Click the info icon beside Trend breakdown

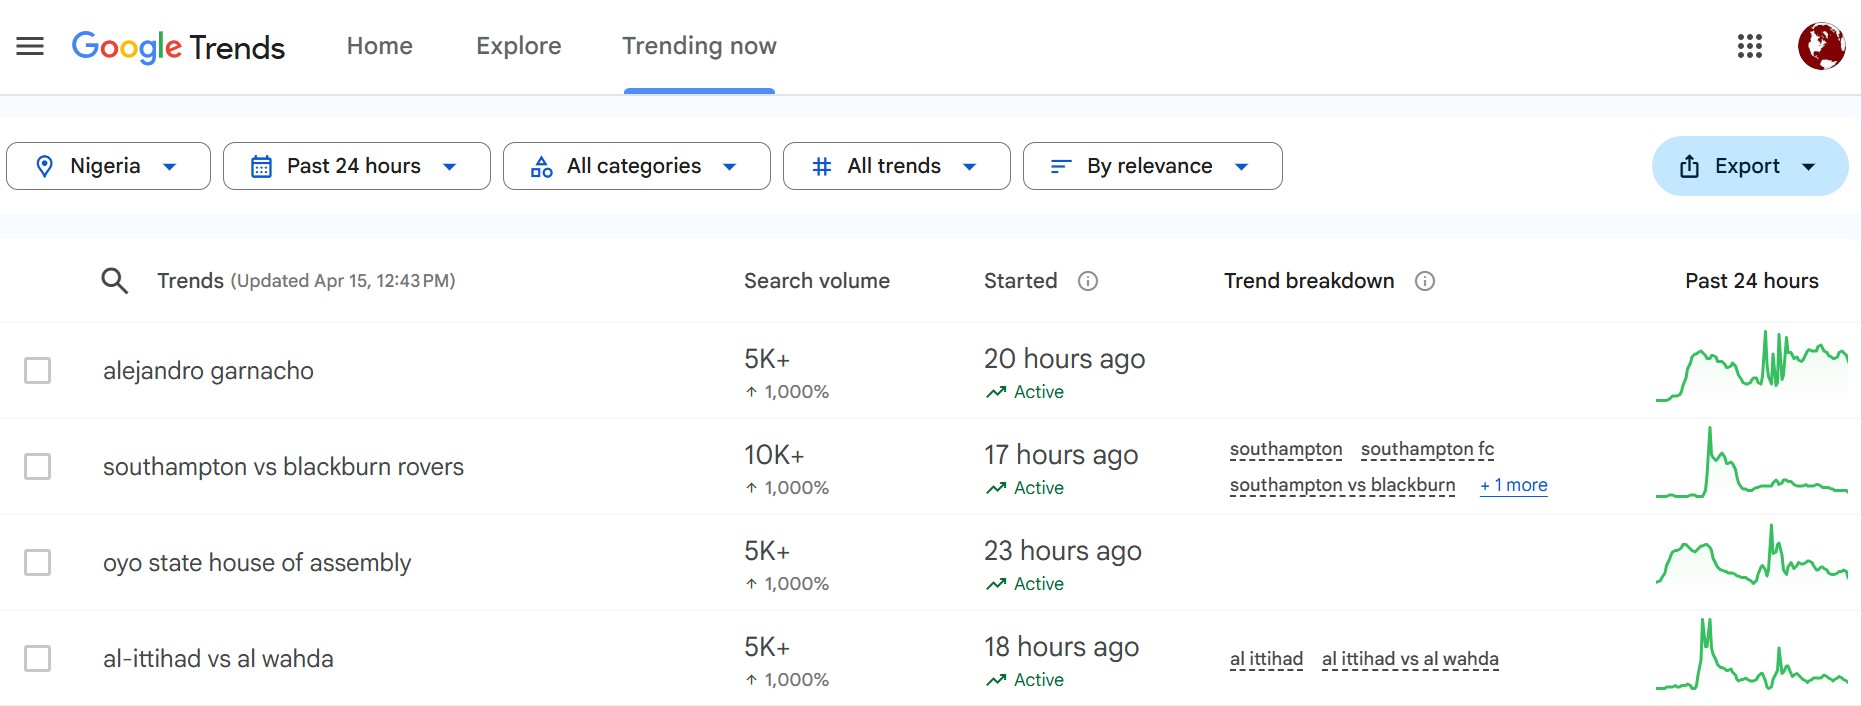(x=1425, y=281)
